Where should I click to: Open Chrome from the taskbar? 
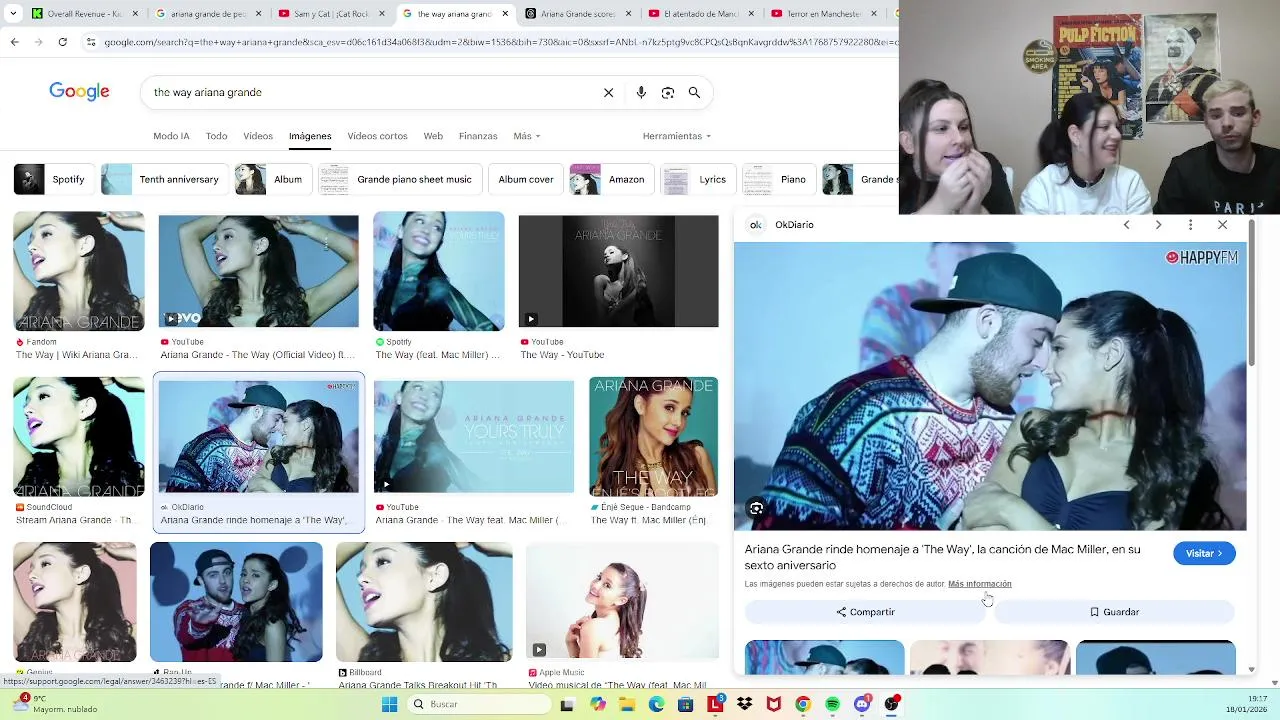[x=803, y=704]
